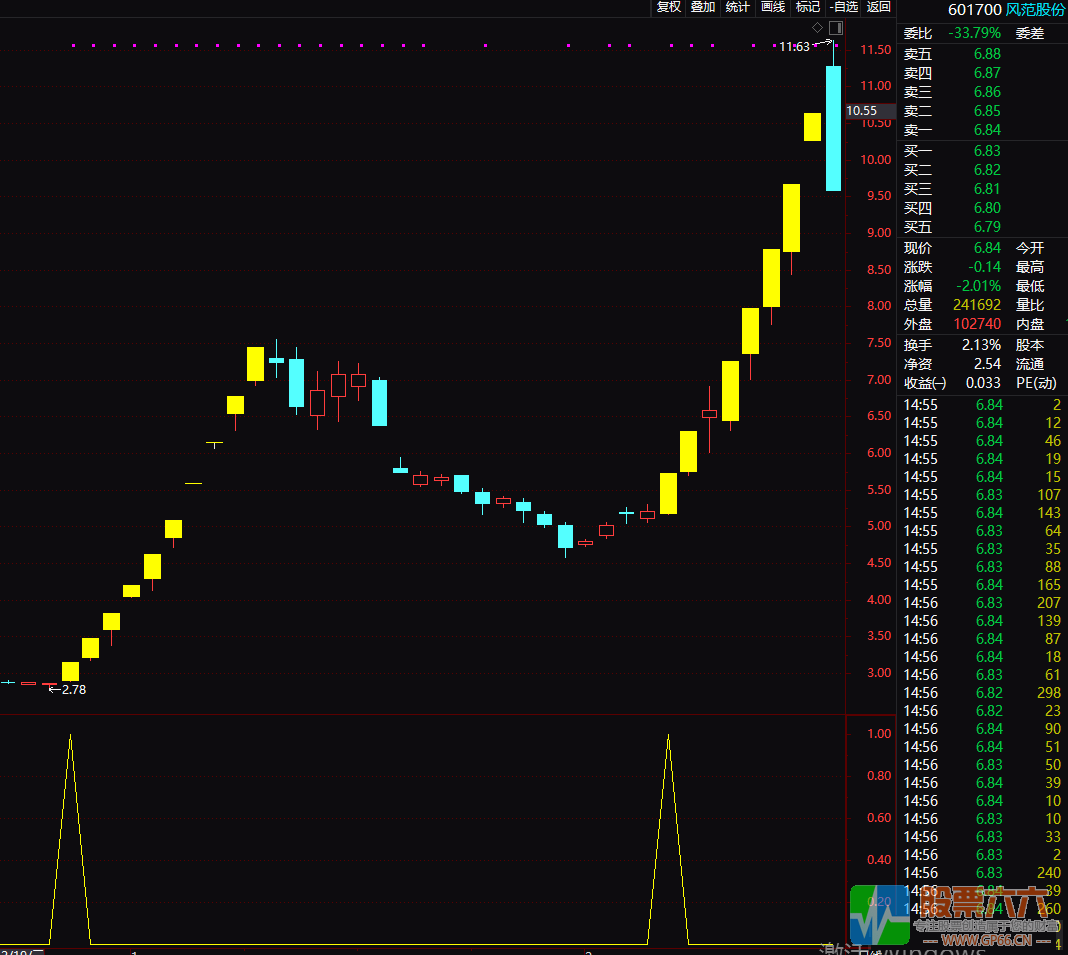Click the 10.55 price label on axis
The height and width of the screenshot is (955, 1068).
pos(861,111)
